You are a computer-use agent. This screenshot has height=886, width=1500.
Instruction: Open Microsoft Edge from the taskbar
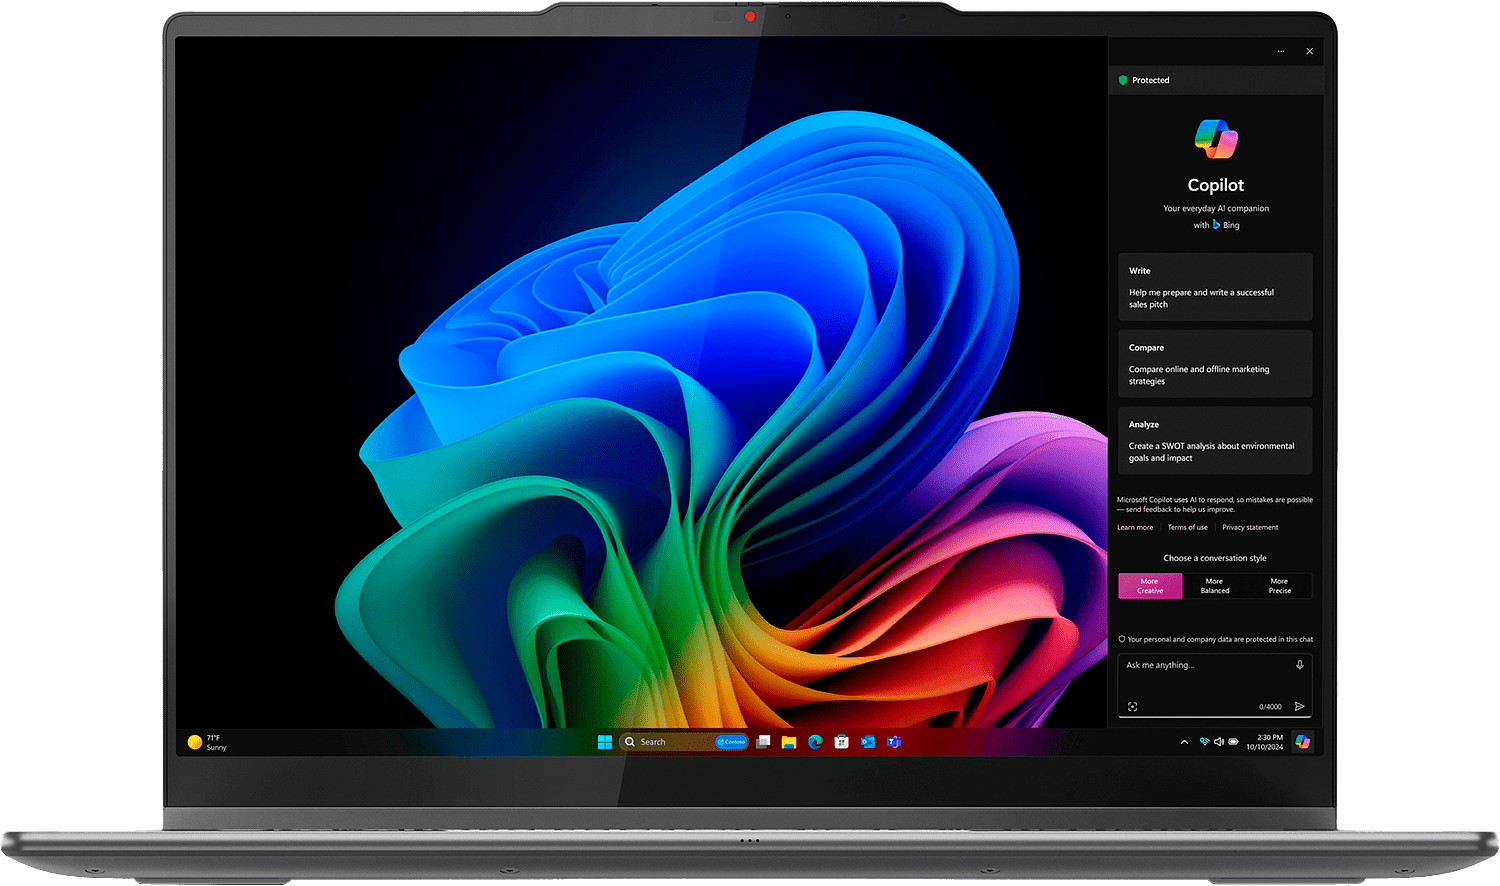[x=815, y=742]
